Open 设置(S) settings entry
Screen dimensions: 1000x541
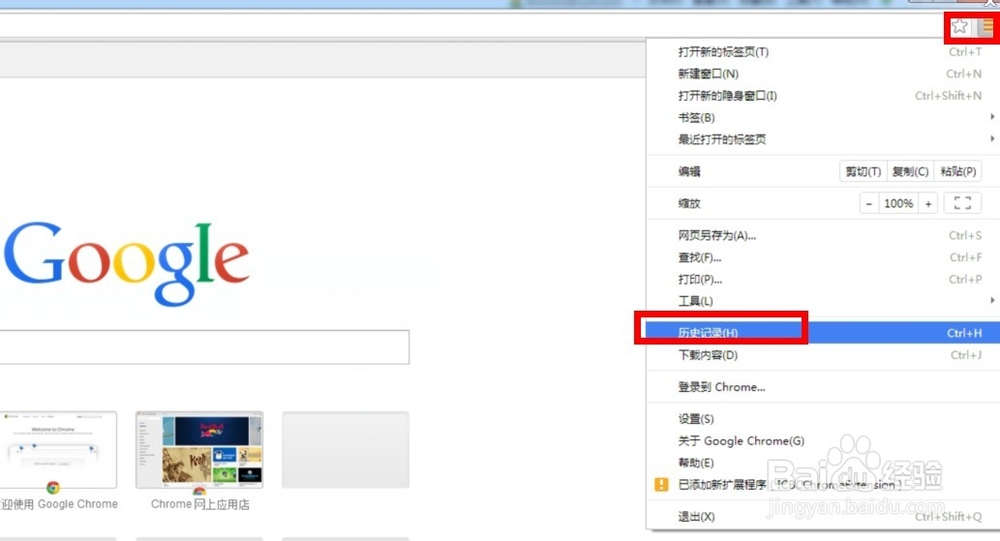823,419
